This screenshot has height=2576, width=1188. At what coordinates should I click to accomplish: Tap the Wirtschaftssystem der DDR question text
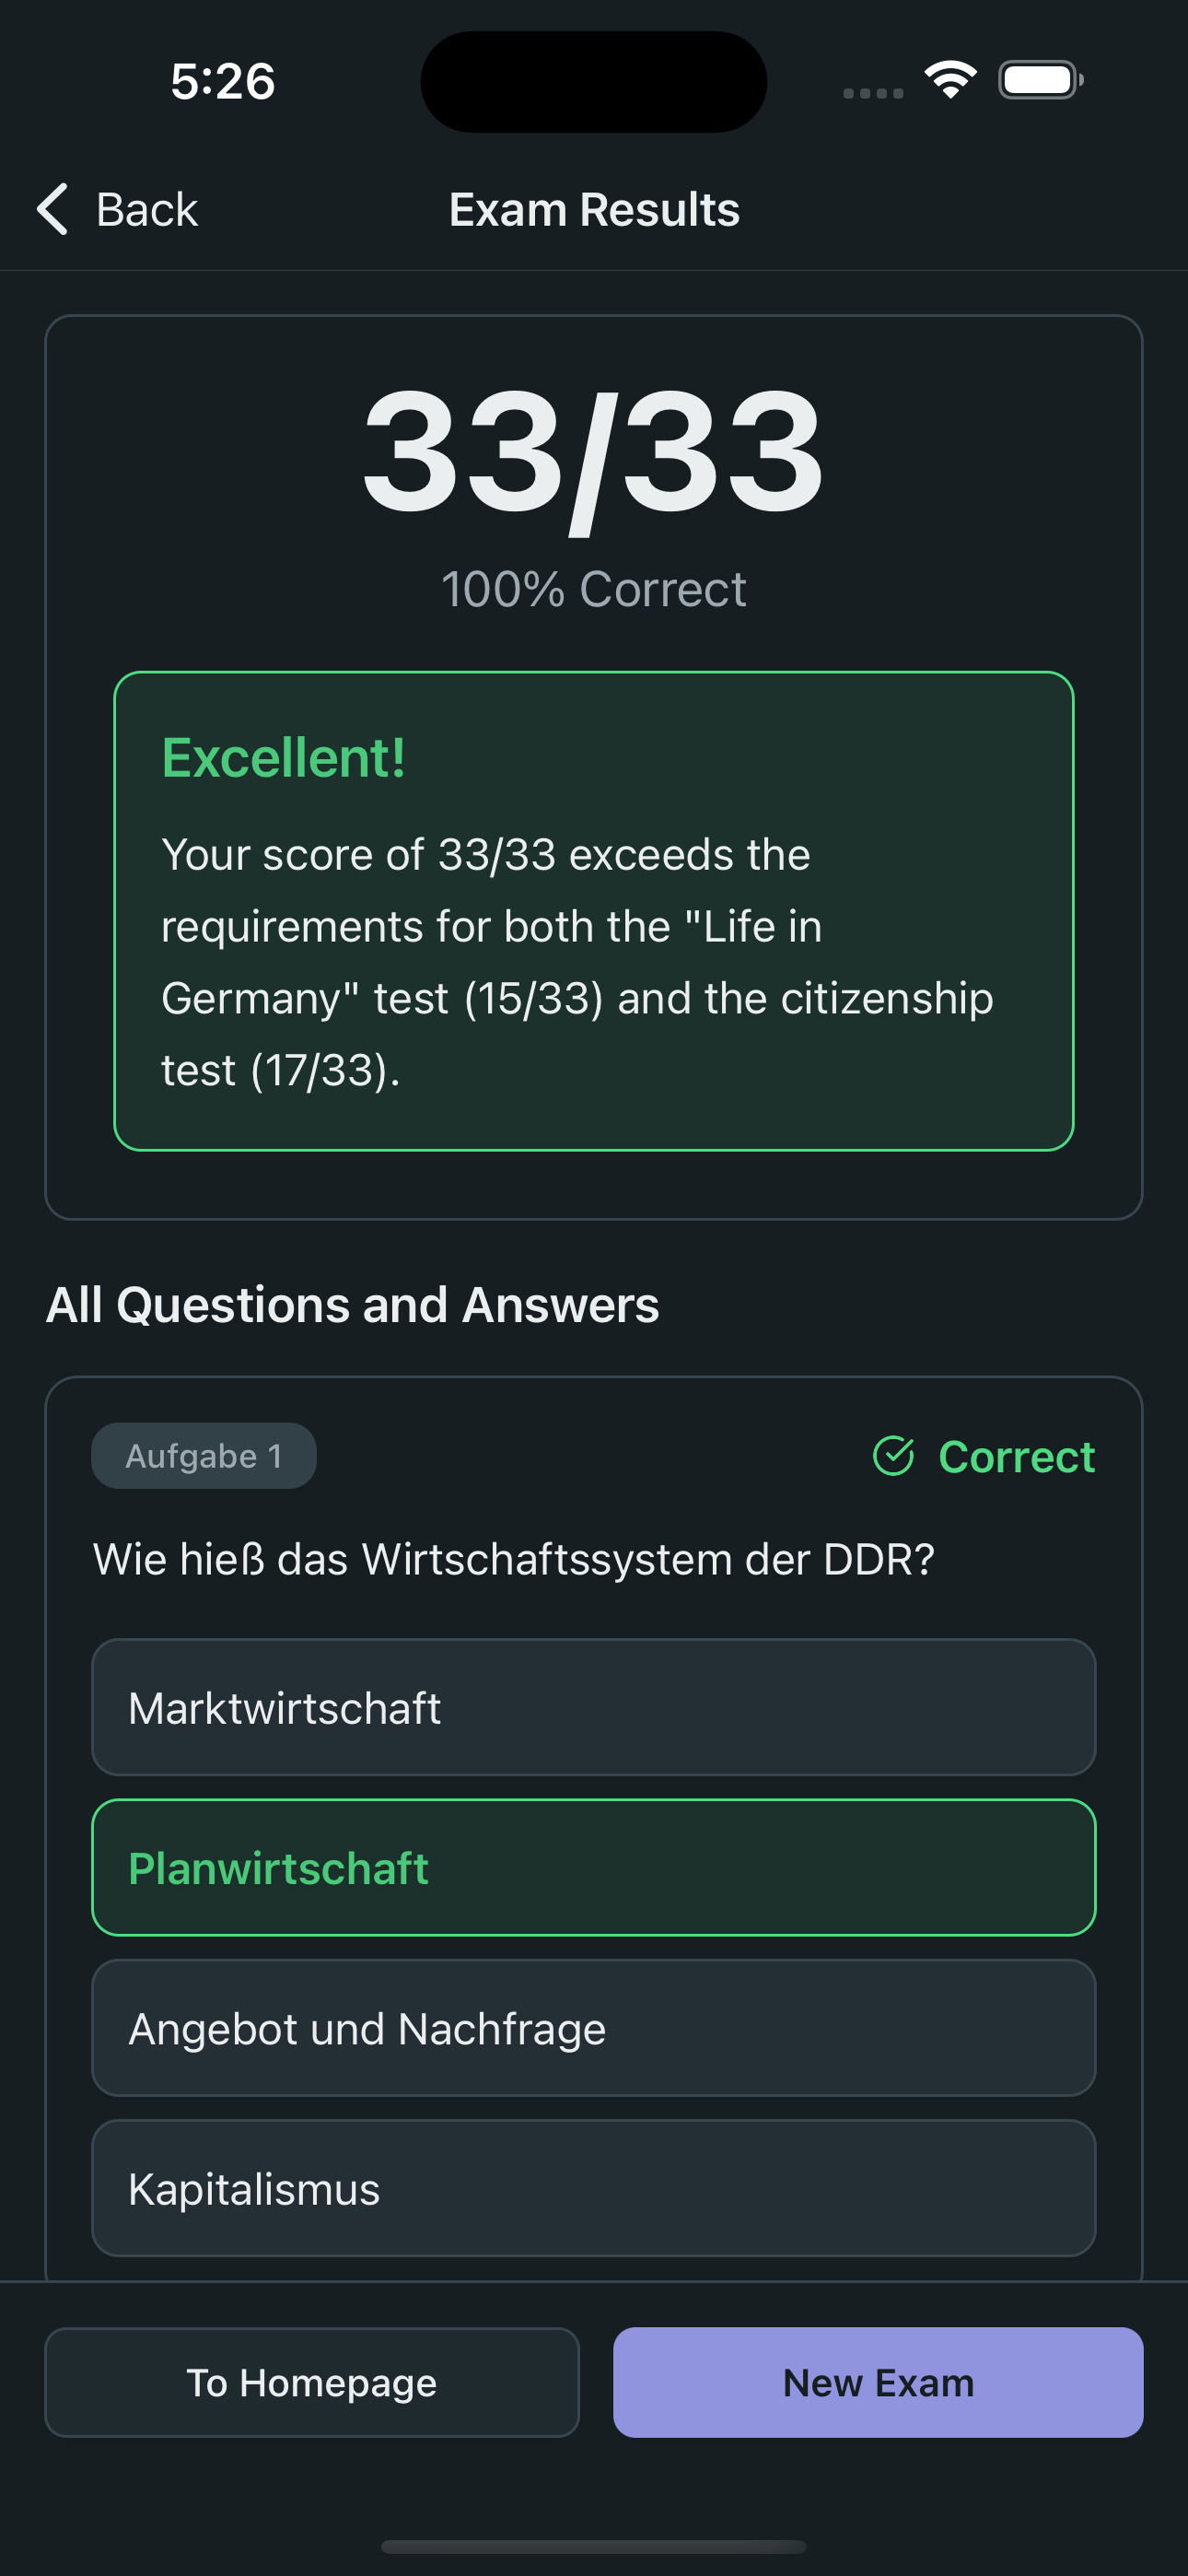514,1559
